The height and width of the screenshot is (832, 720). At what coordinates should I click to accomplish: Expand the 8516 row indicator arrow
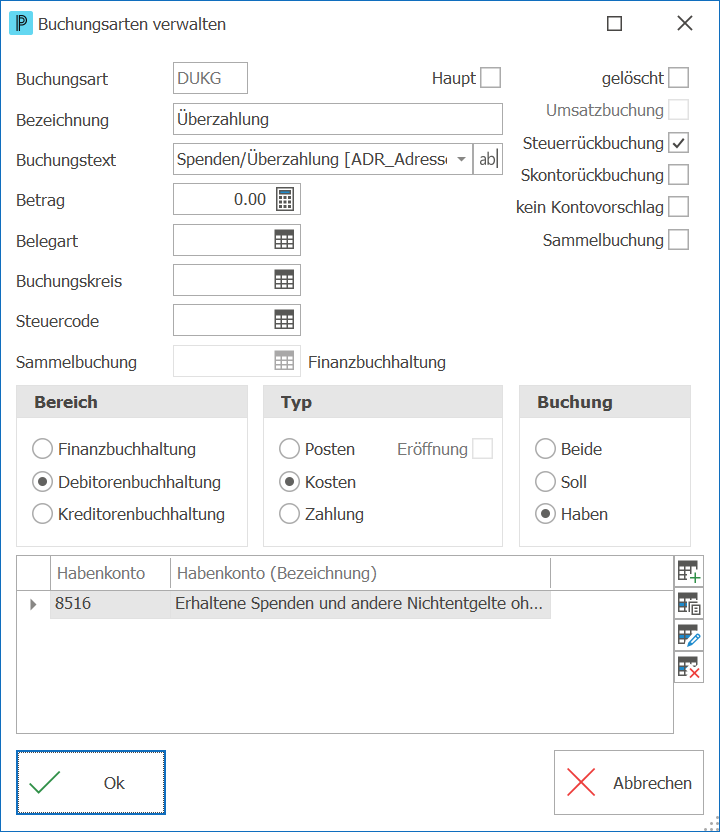click(33, 604)
